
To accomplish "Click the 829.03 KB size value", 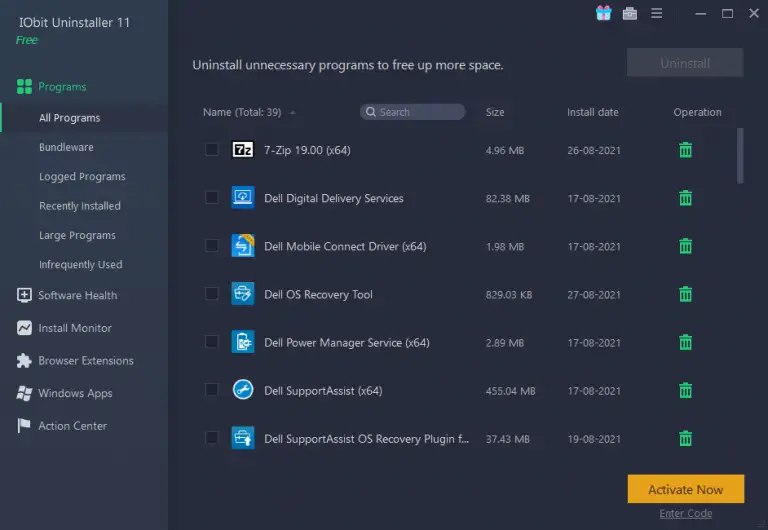I will tap(509, 295).
